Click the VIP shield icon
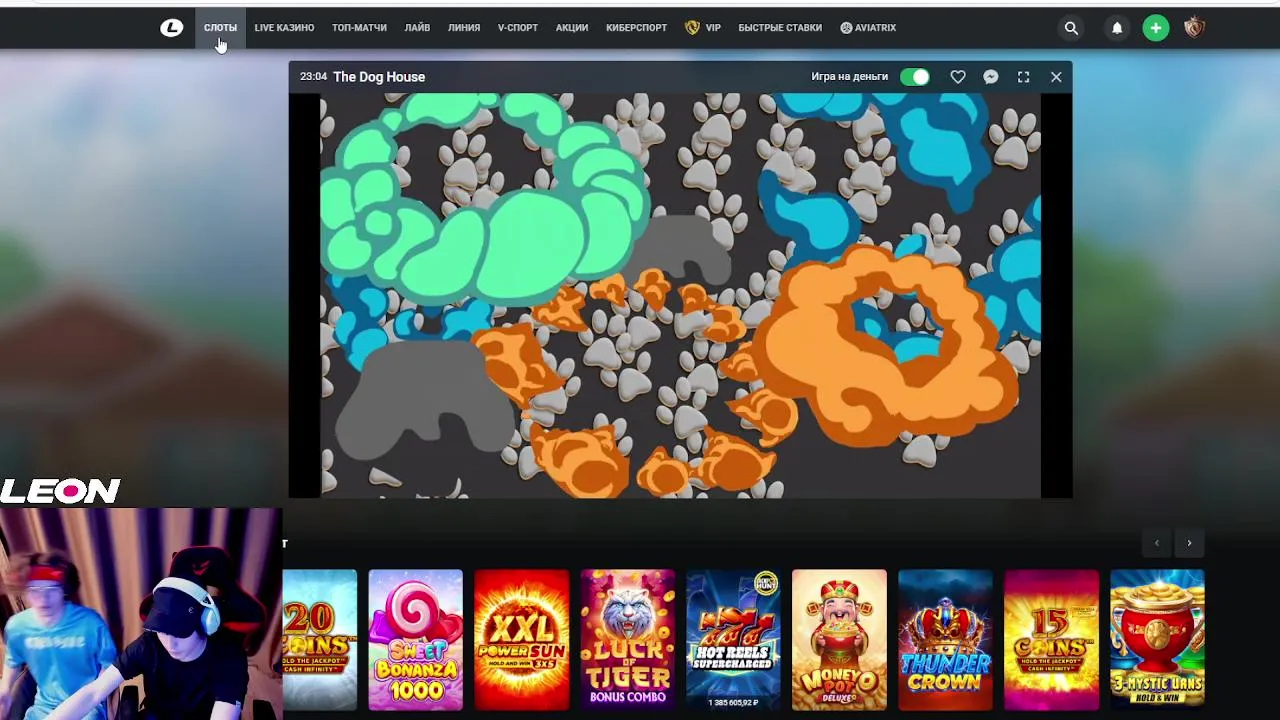 (x=692, y=28)
